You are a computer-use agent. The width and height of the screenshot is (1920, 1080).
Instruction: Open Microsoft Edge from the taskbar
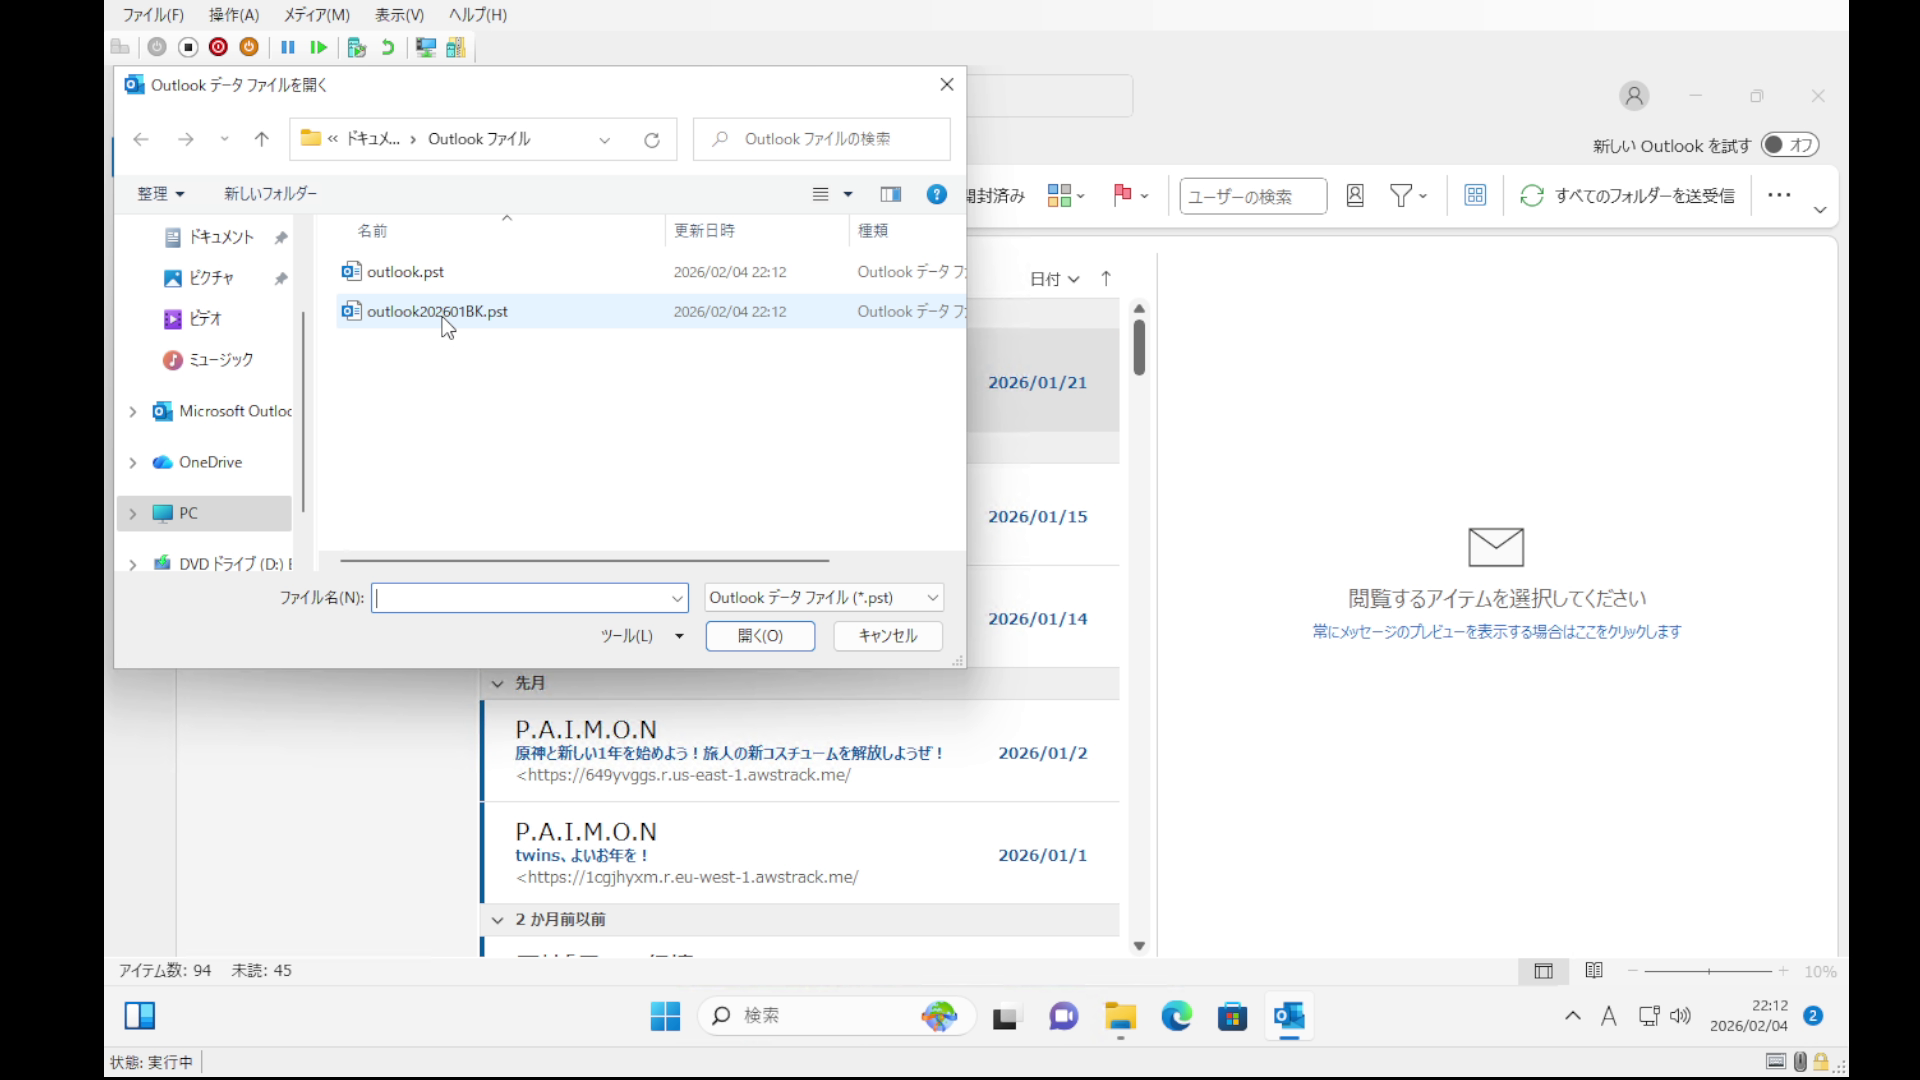[1176, 1017]
